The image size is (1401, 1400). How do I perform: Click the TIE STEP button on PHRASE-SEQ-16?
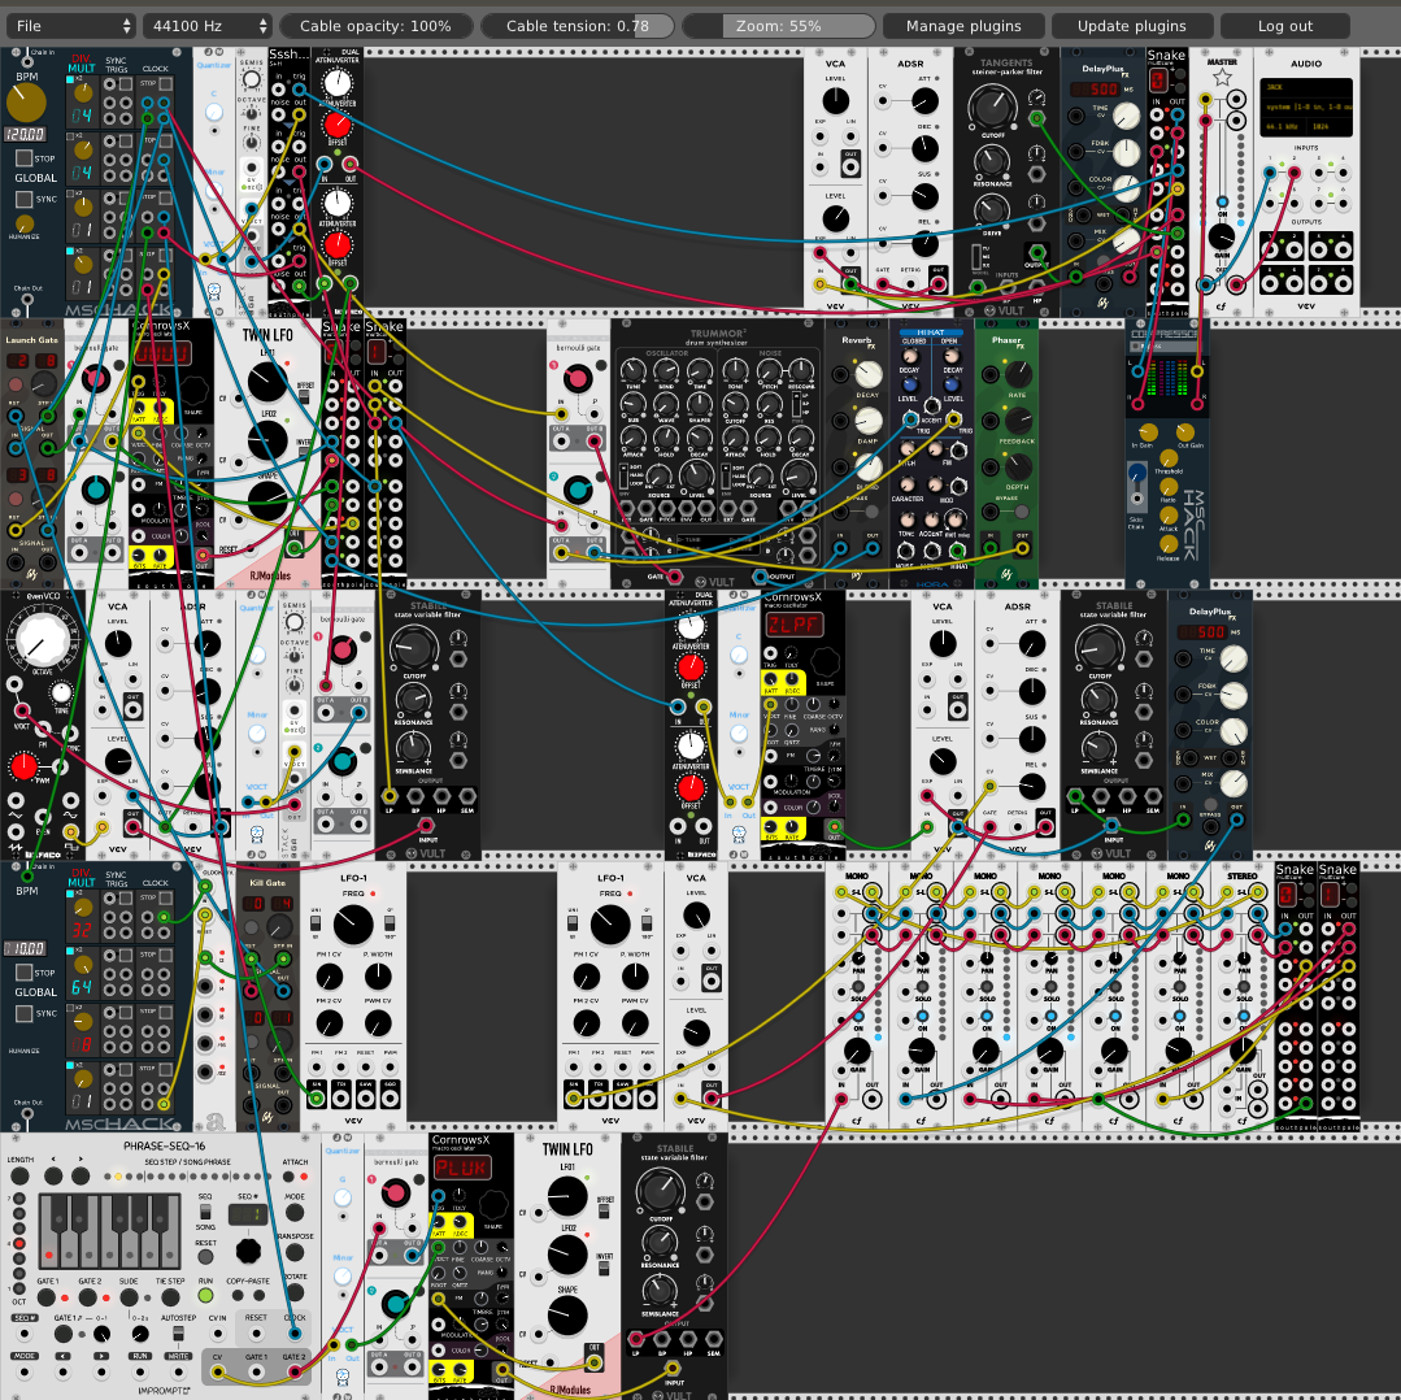pyautogui.click(x=170, y=1297)
